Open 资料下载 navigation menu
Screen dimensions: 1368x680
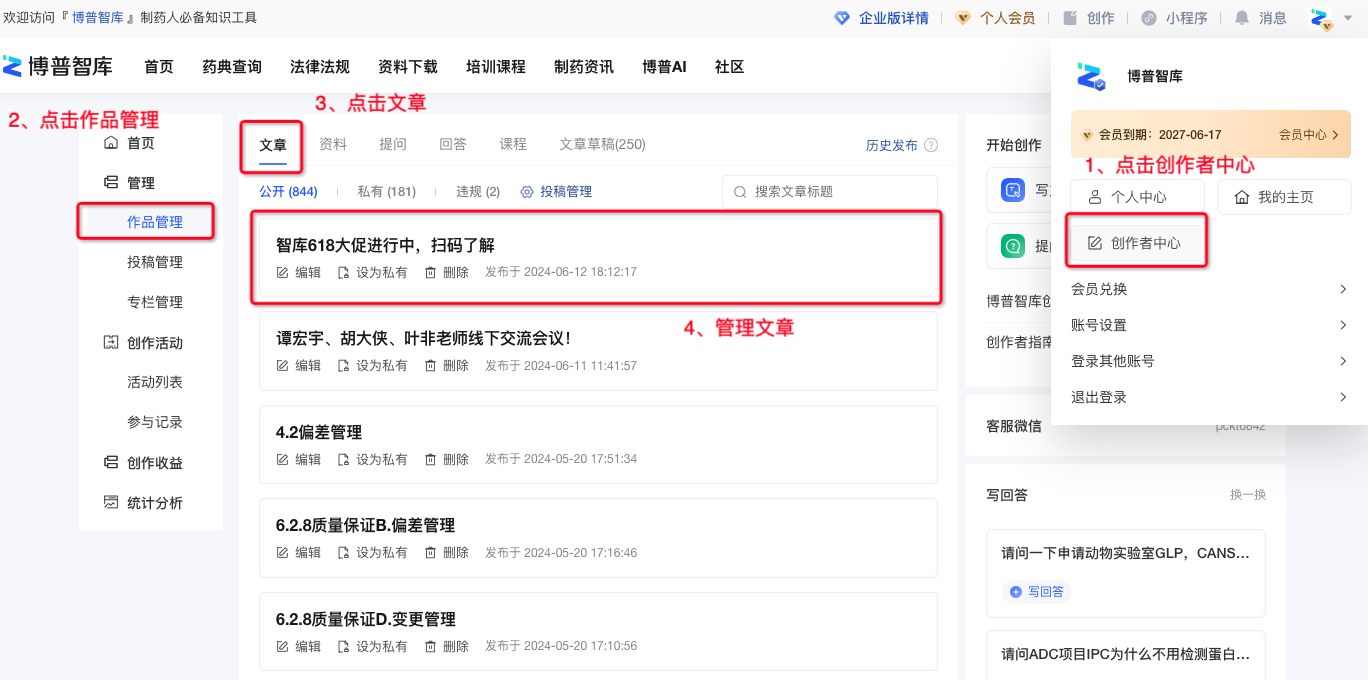(x=408, y=67)
